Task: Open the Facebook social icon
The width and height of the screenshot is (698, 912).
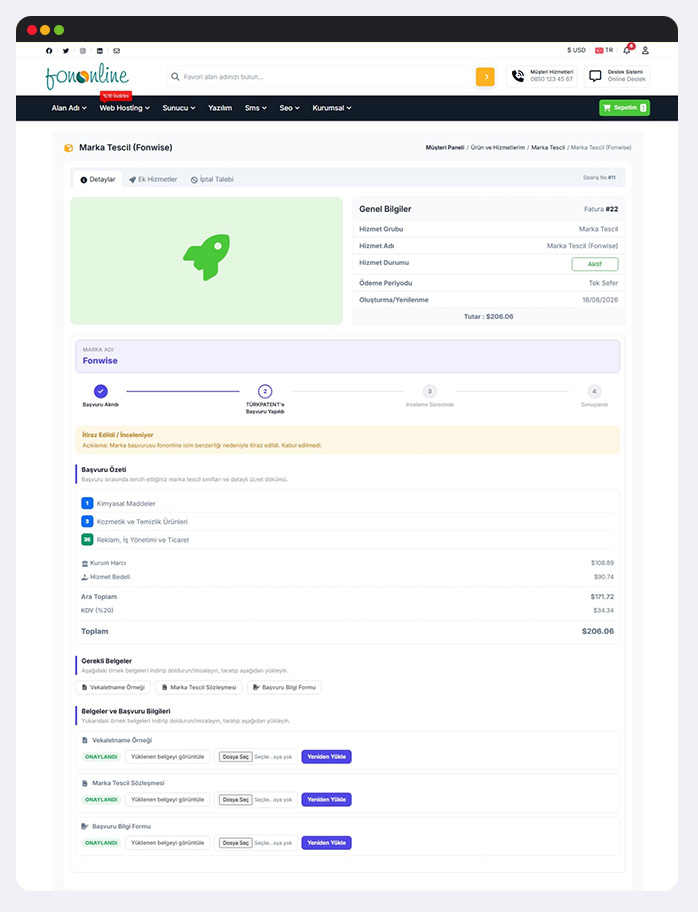Action: [x=49, y=51]
